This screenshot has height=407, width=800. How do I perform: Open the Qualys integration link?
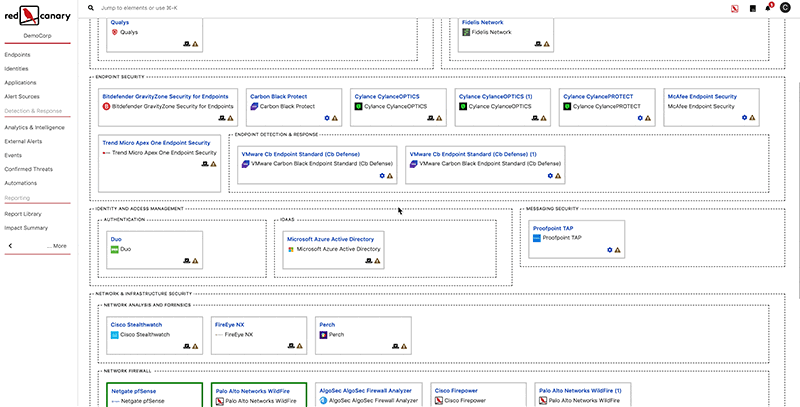[120, 22]
